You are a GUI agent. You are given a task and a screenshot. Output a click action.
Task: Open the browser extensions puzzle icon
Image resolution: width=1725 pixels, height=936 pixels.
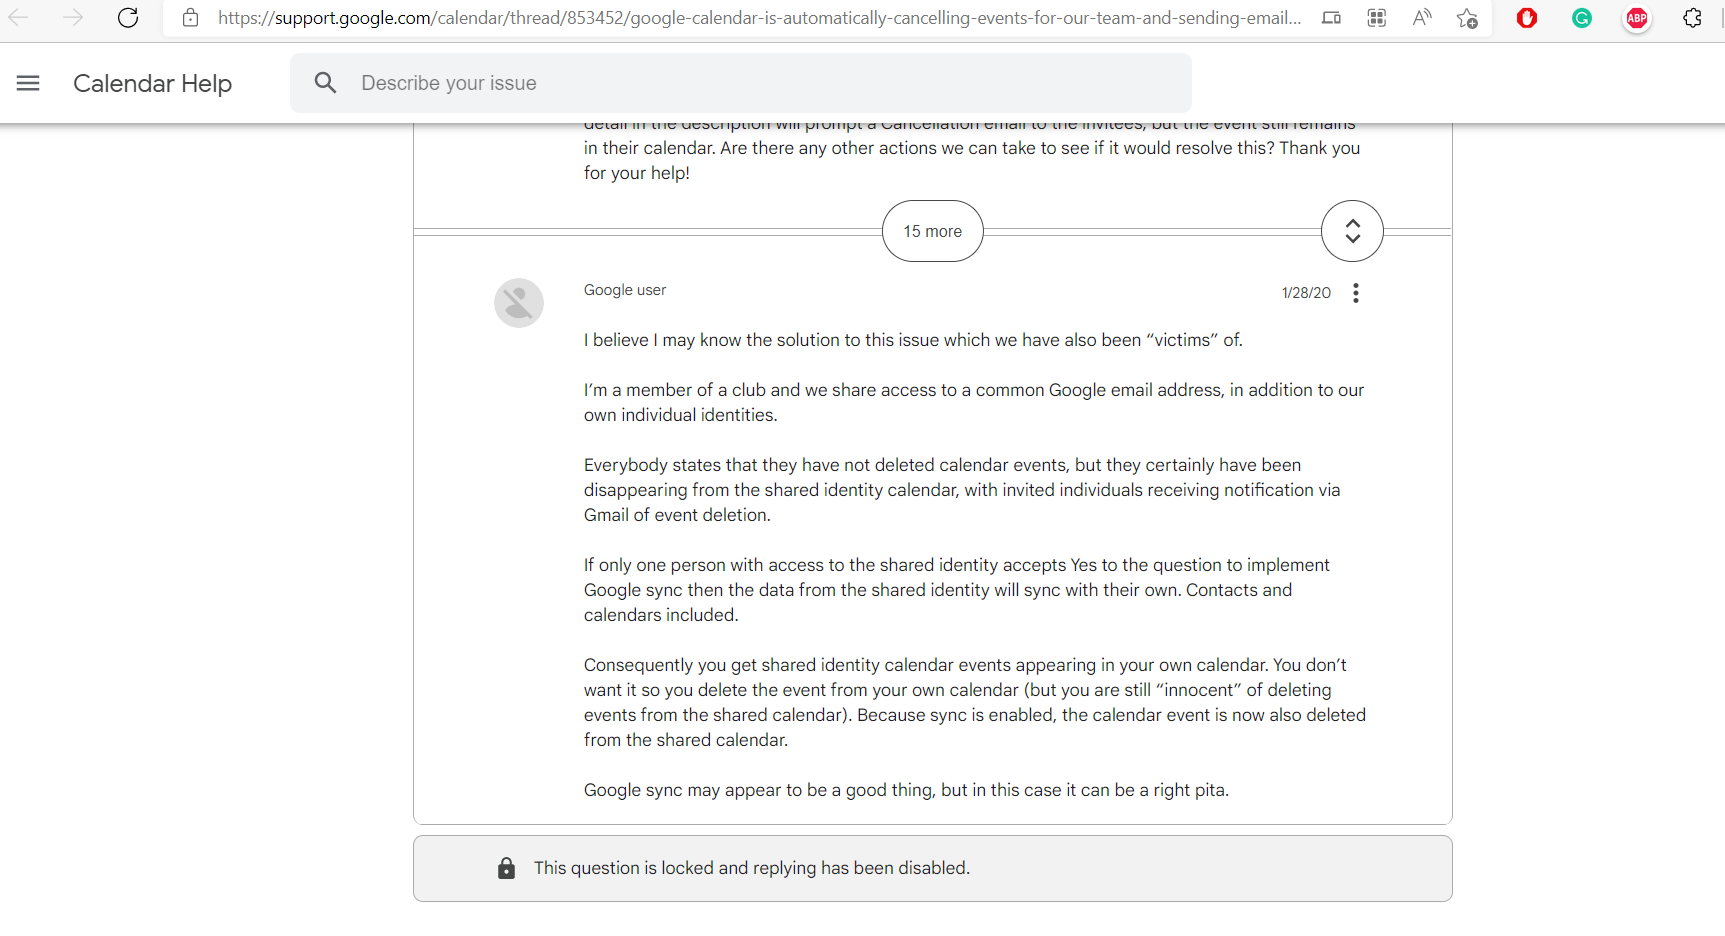tap(1692, 18)
